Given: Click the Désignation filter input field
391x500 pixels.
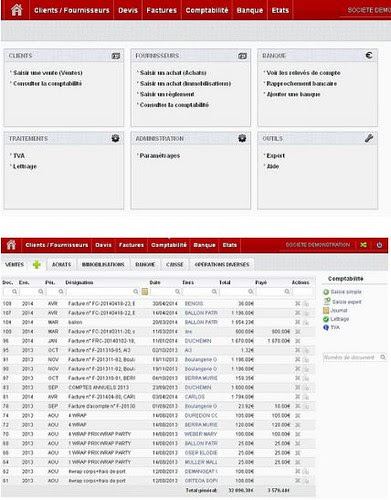Looking at the screenshot, I should (103, 292).
